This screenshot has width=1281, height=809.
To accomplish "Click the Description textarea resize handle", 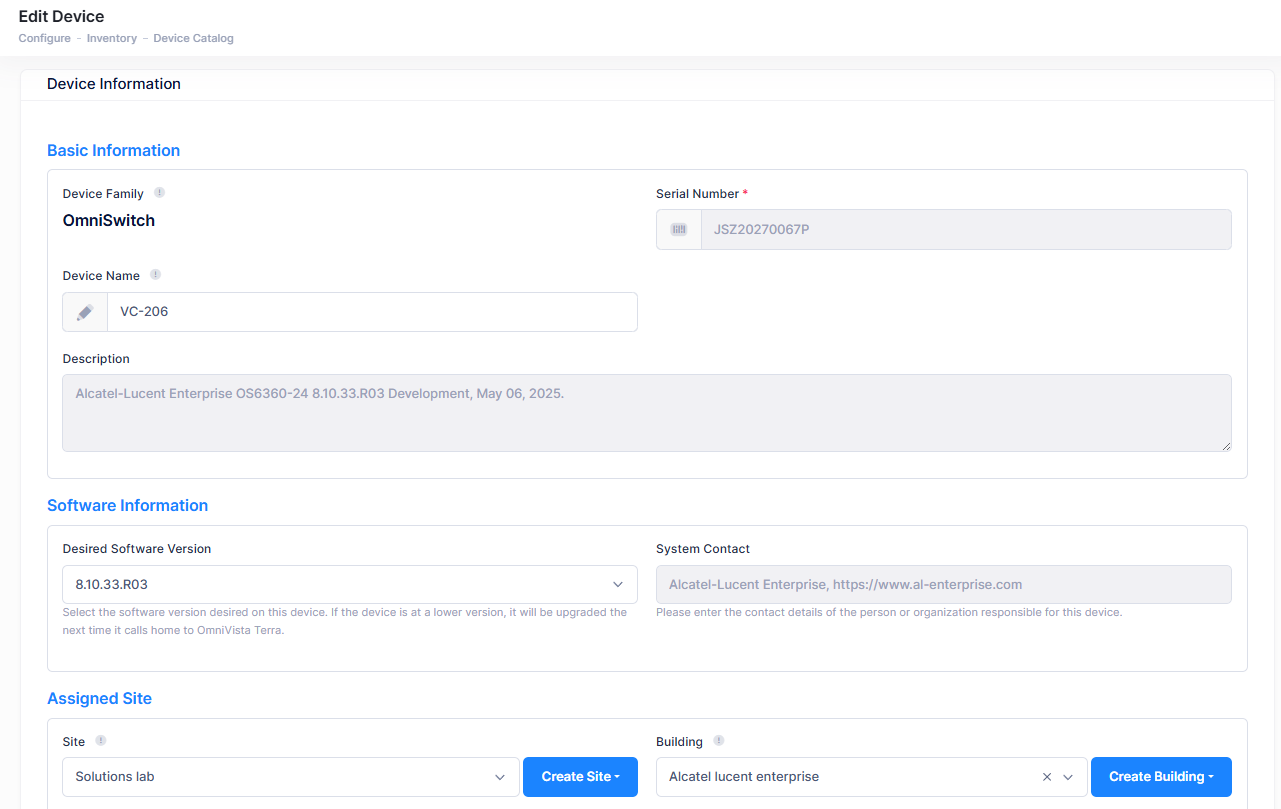I will (1225, 445).
